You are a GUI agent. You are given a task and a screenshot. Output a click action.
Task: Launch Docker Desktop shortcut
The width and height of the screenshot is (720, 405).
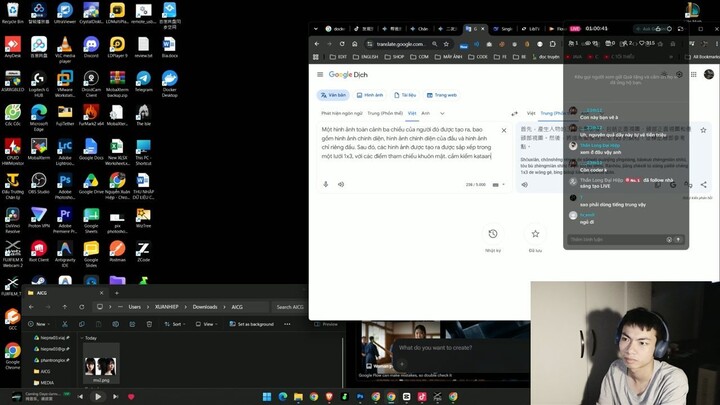click(169, 83)
